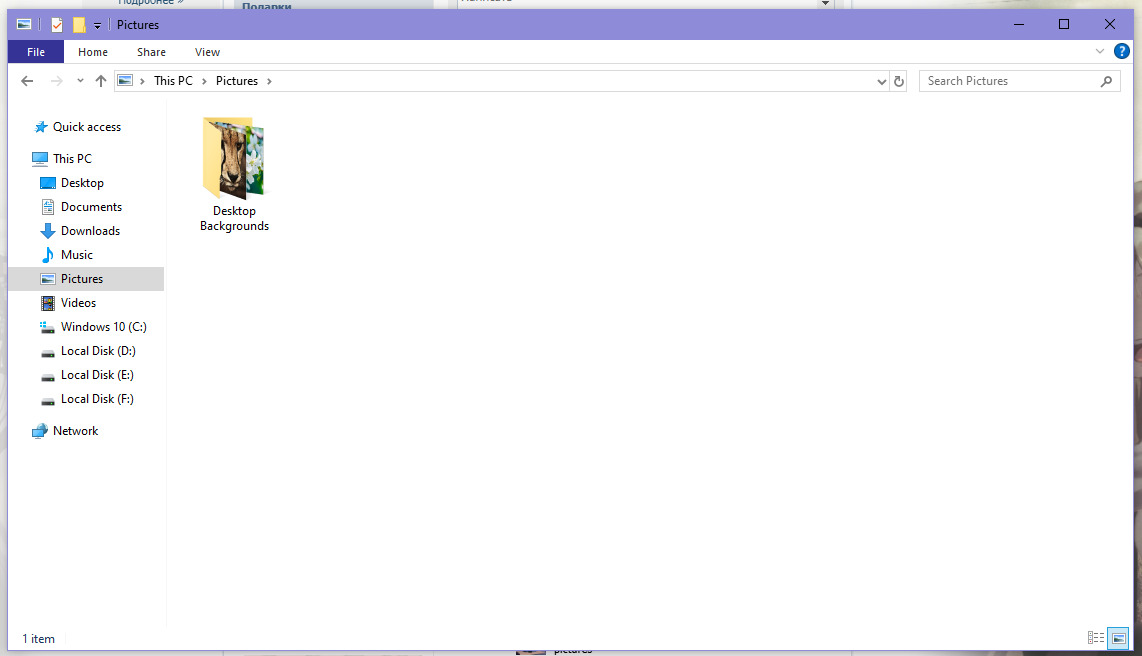Viewport: 1142px width, 656px height.
Task: Open Downloads in the navigation pane
Action: [90, 231]
